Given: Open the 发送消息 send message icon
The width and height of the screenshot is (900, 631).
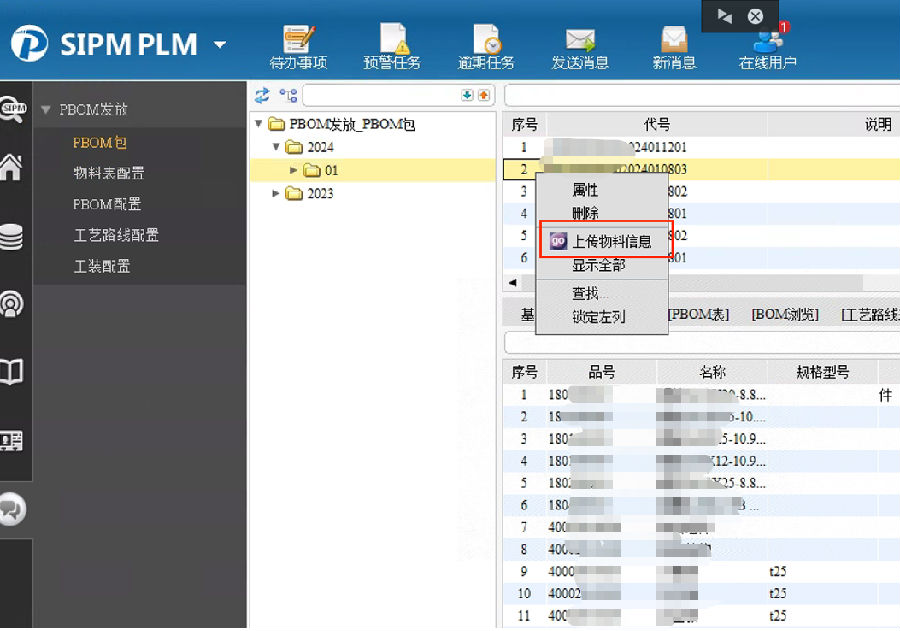Looking at the screenshot, I should click(580, 42).
